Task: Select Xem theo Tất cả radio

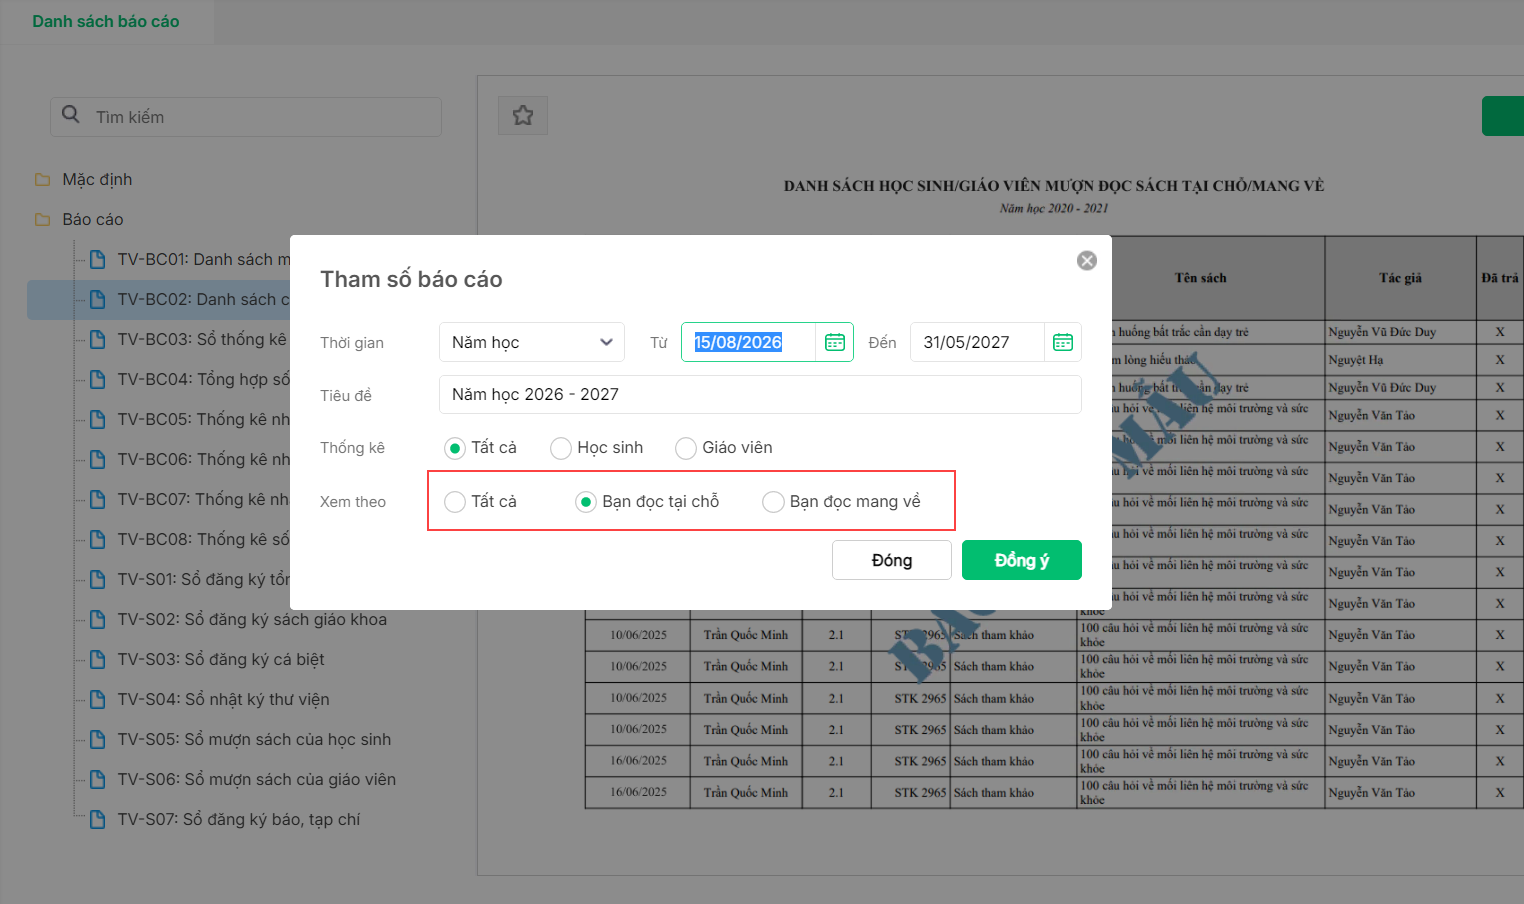Action: tap(455, 502)
